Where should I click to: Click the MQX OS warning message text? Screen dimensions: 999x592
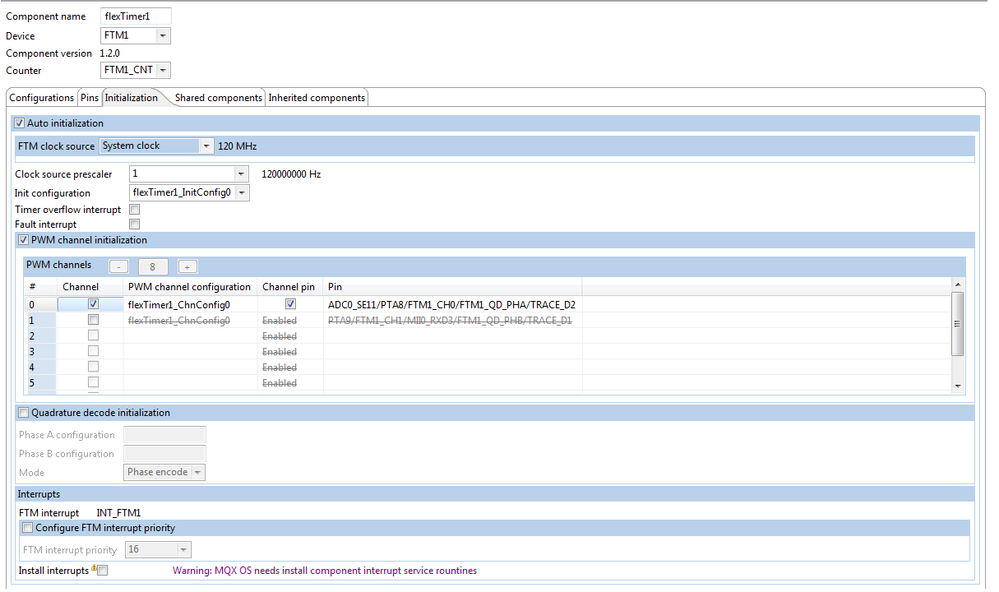point(324,571)
